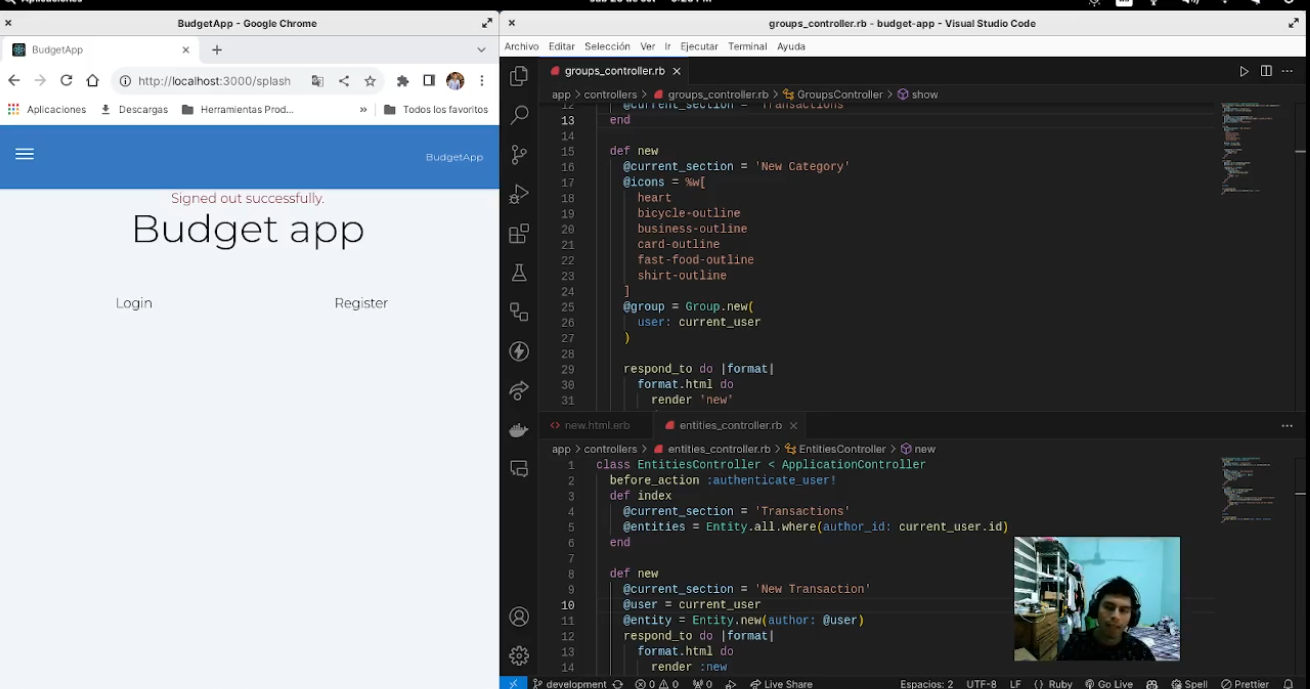Viewport: 1310px width, 689px height.
Task: Open the Herramientas Prod bookmark folder
Action: pos(238,109)
